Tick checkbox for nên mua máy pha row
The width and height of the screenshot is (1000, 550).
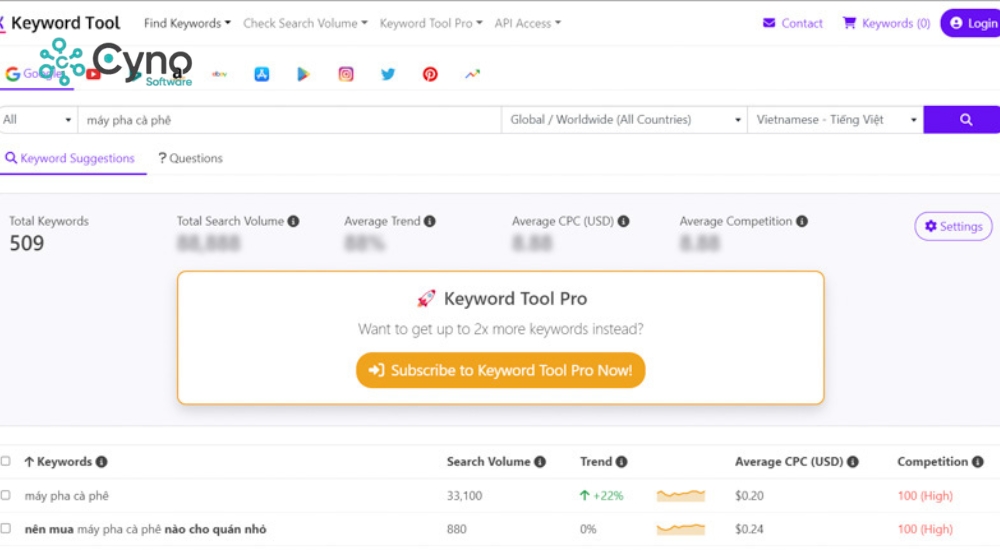(x=6, y=528)
